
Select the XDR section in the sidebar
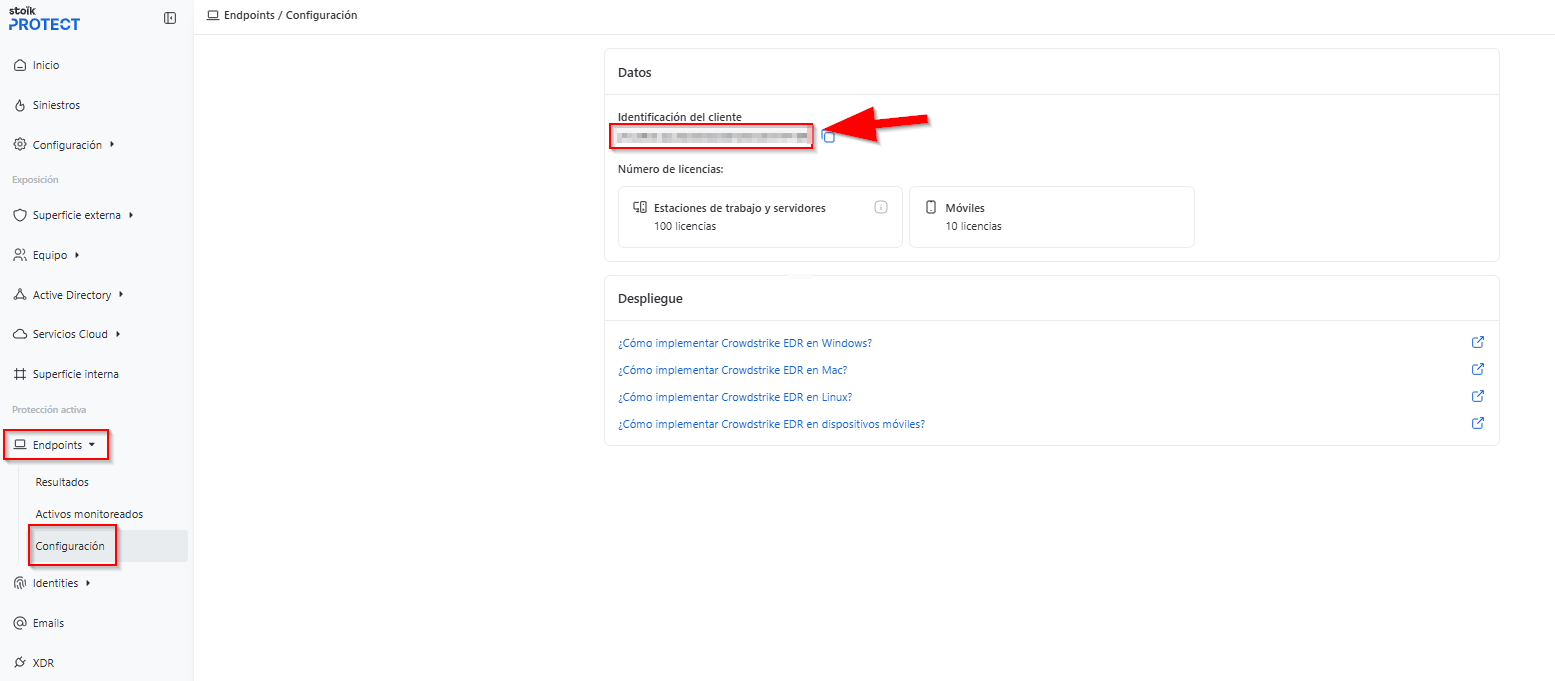tap(44, 662)
